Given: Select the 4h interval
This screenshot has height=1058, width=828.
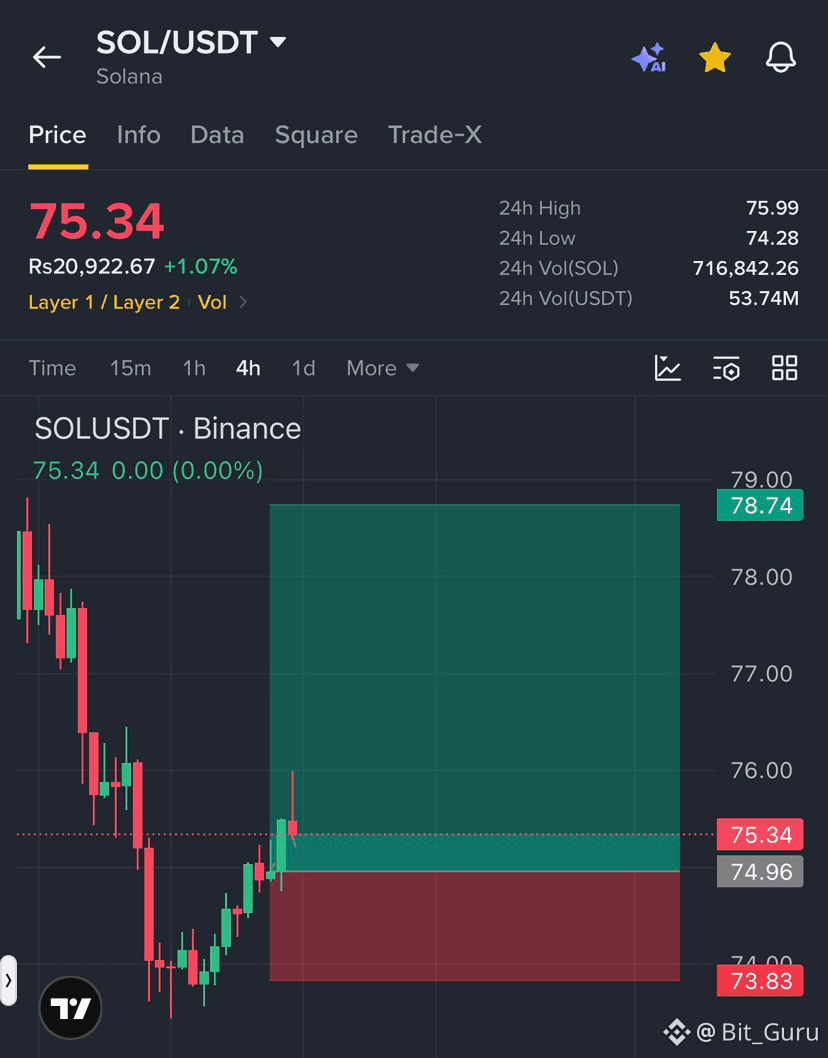Looking at the screenshot, I should pos(248,368).
